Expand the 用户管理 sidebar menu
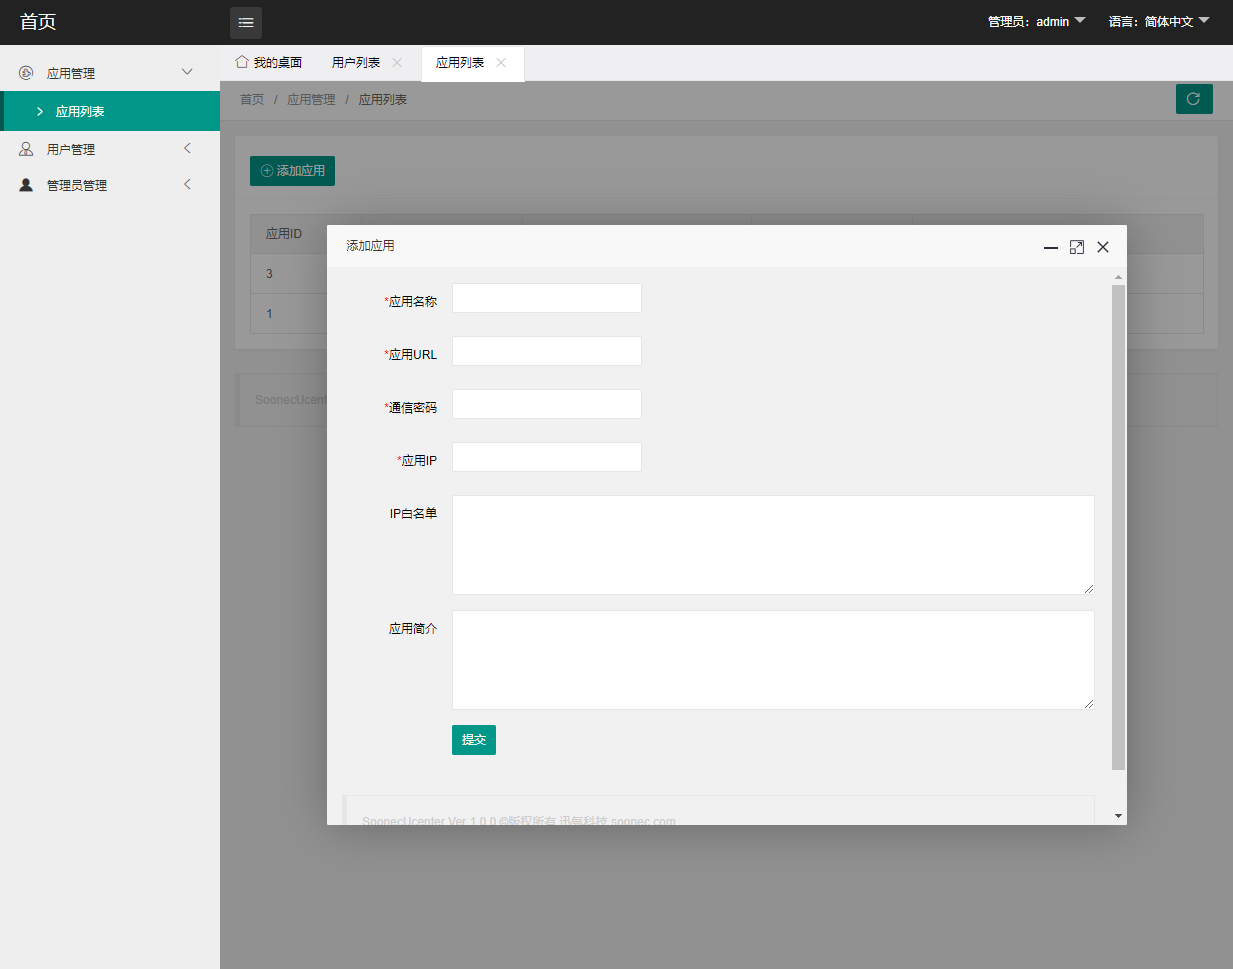1233x969 pixels. click(70, 149)
